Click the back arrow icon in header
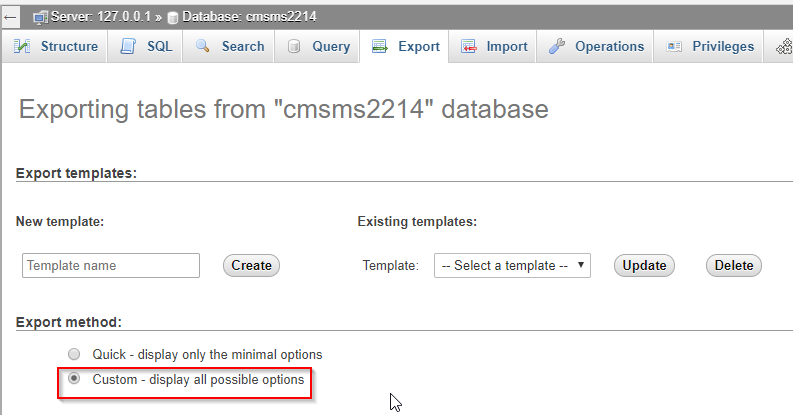This screenshot has height=415, width=793. (x=11, y=17)
